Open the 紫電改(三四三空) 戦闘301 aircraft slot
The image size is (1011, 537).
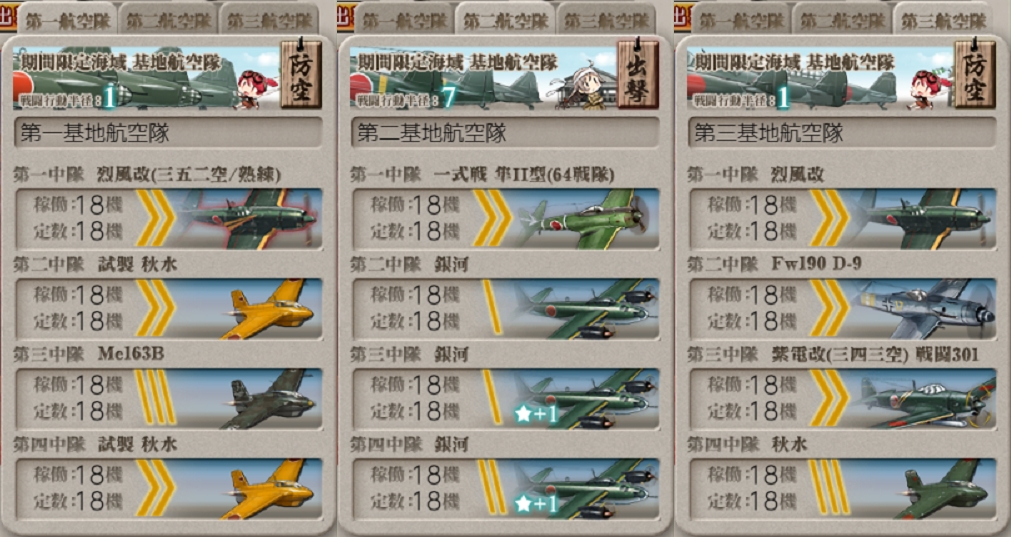click(x=843, y=398)
